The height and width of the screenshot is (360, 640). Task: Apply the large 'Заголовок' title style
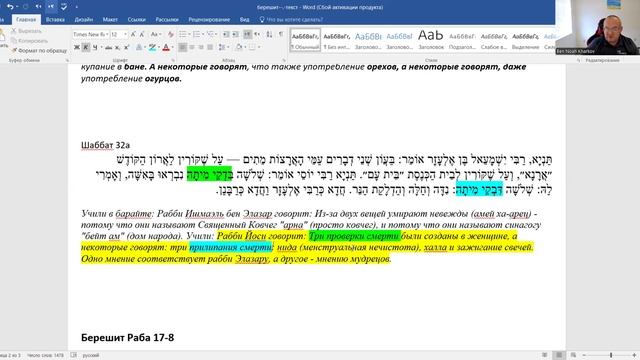[431, 40]
